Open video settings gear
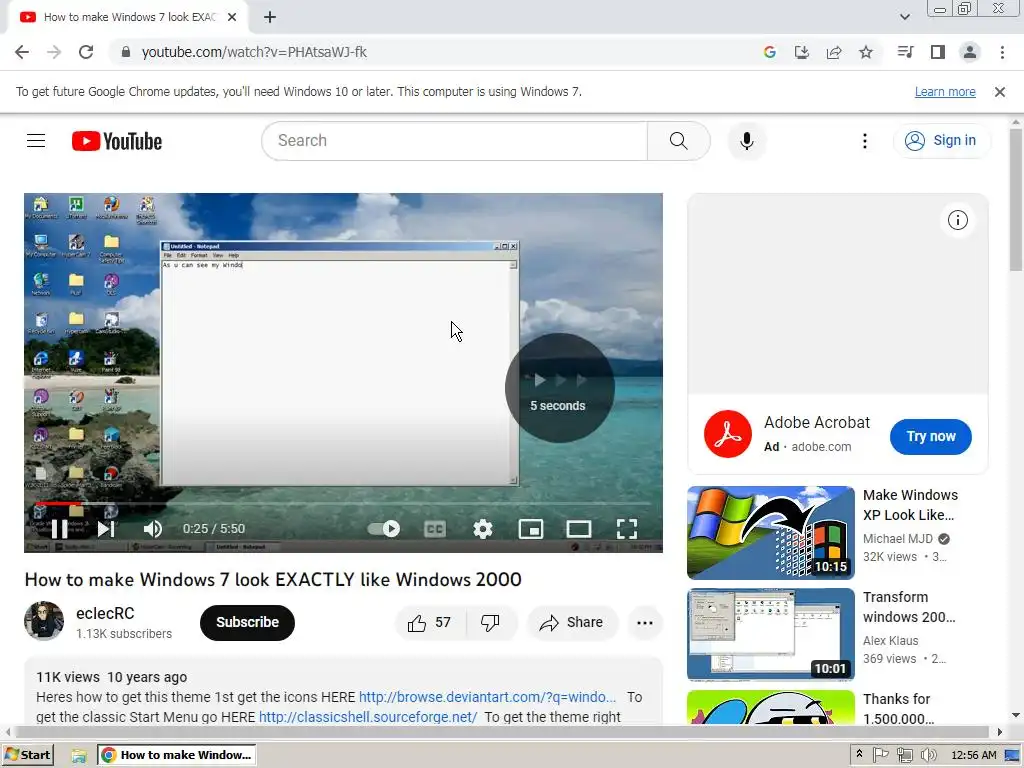 pos(483,529)
